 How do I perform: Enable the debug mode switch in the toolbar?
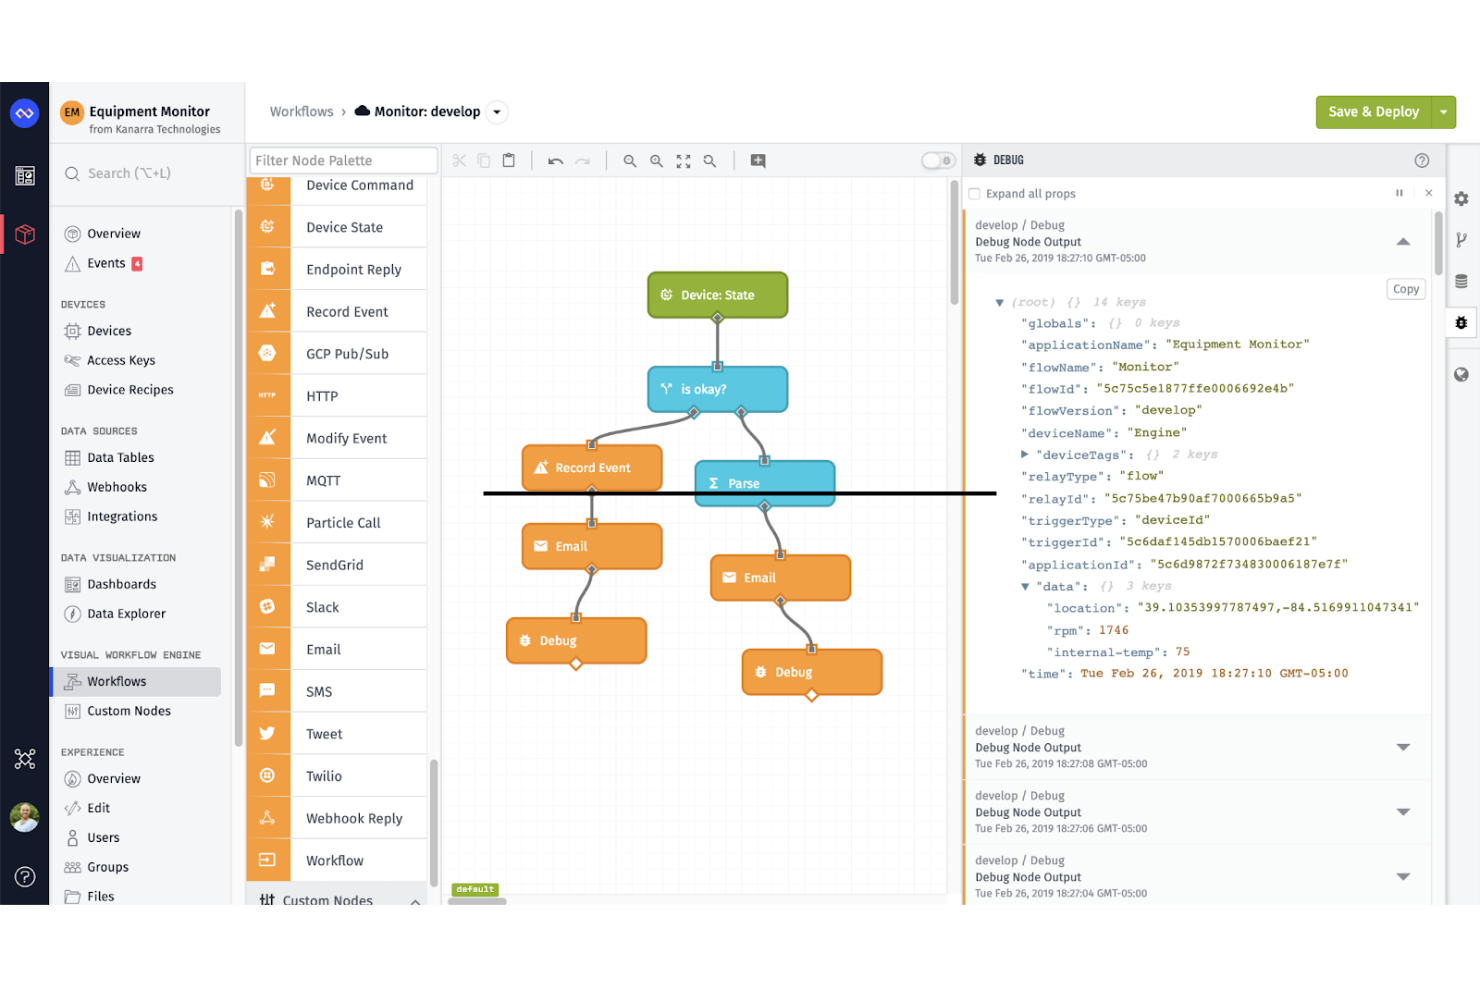938,160
